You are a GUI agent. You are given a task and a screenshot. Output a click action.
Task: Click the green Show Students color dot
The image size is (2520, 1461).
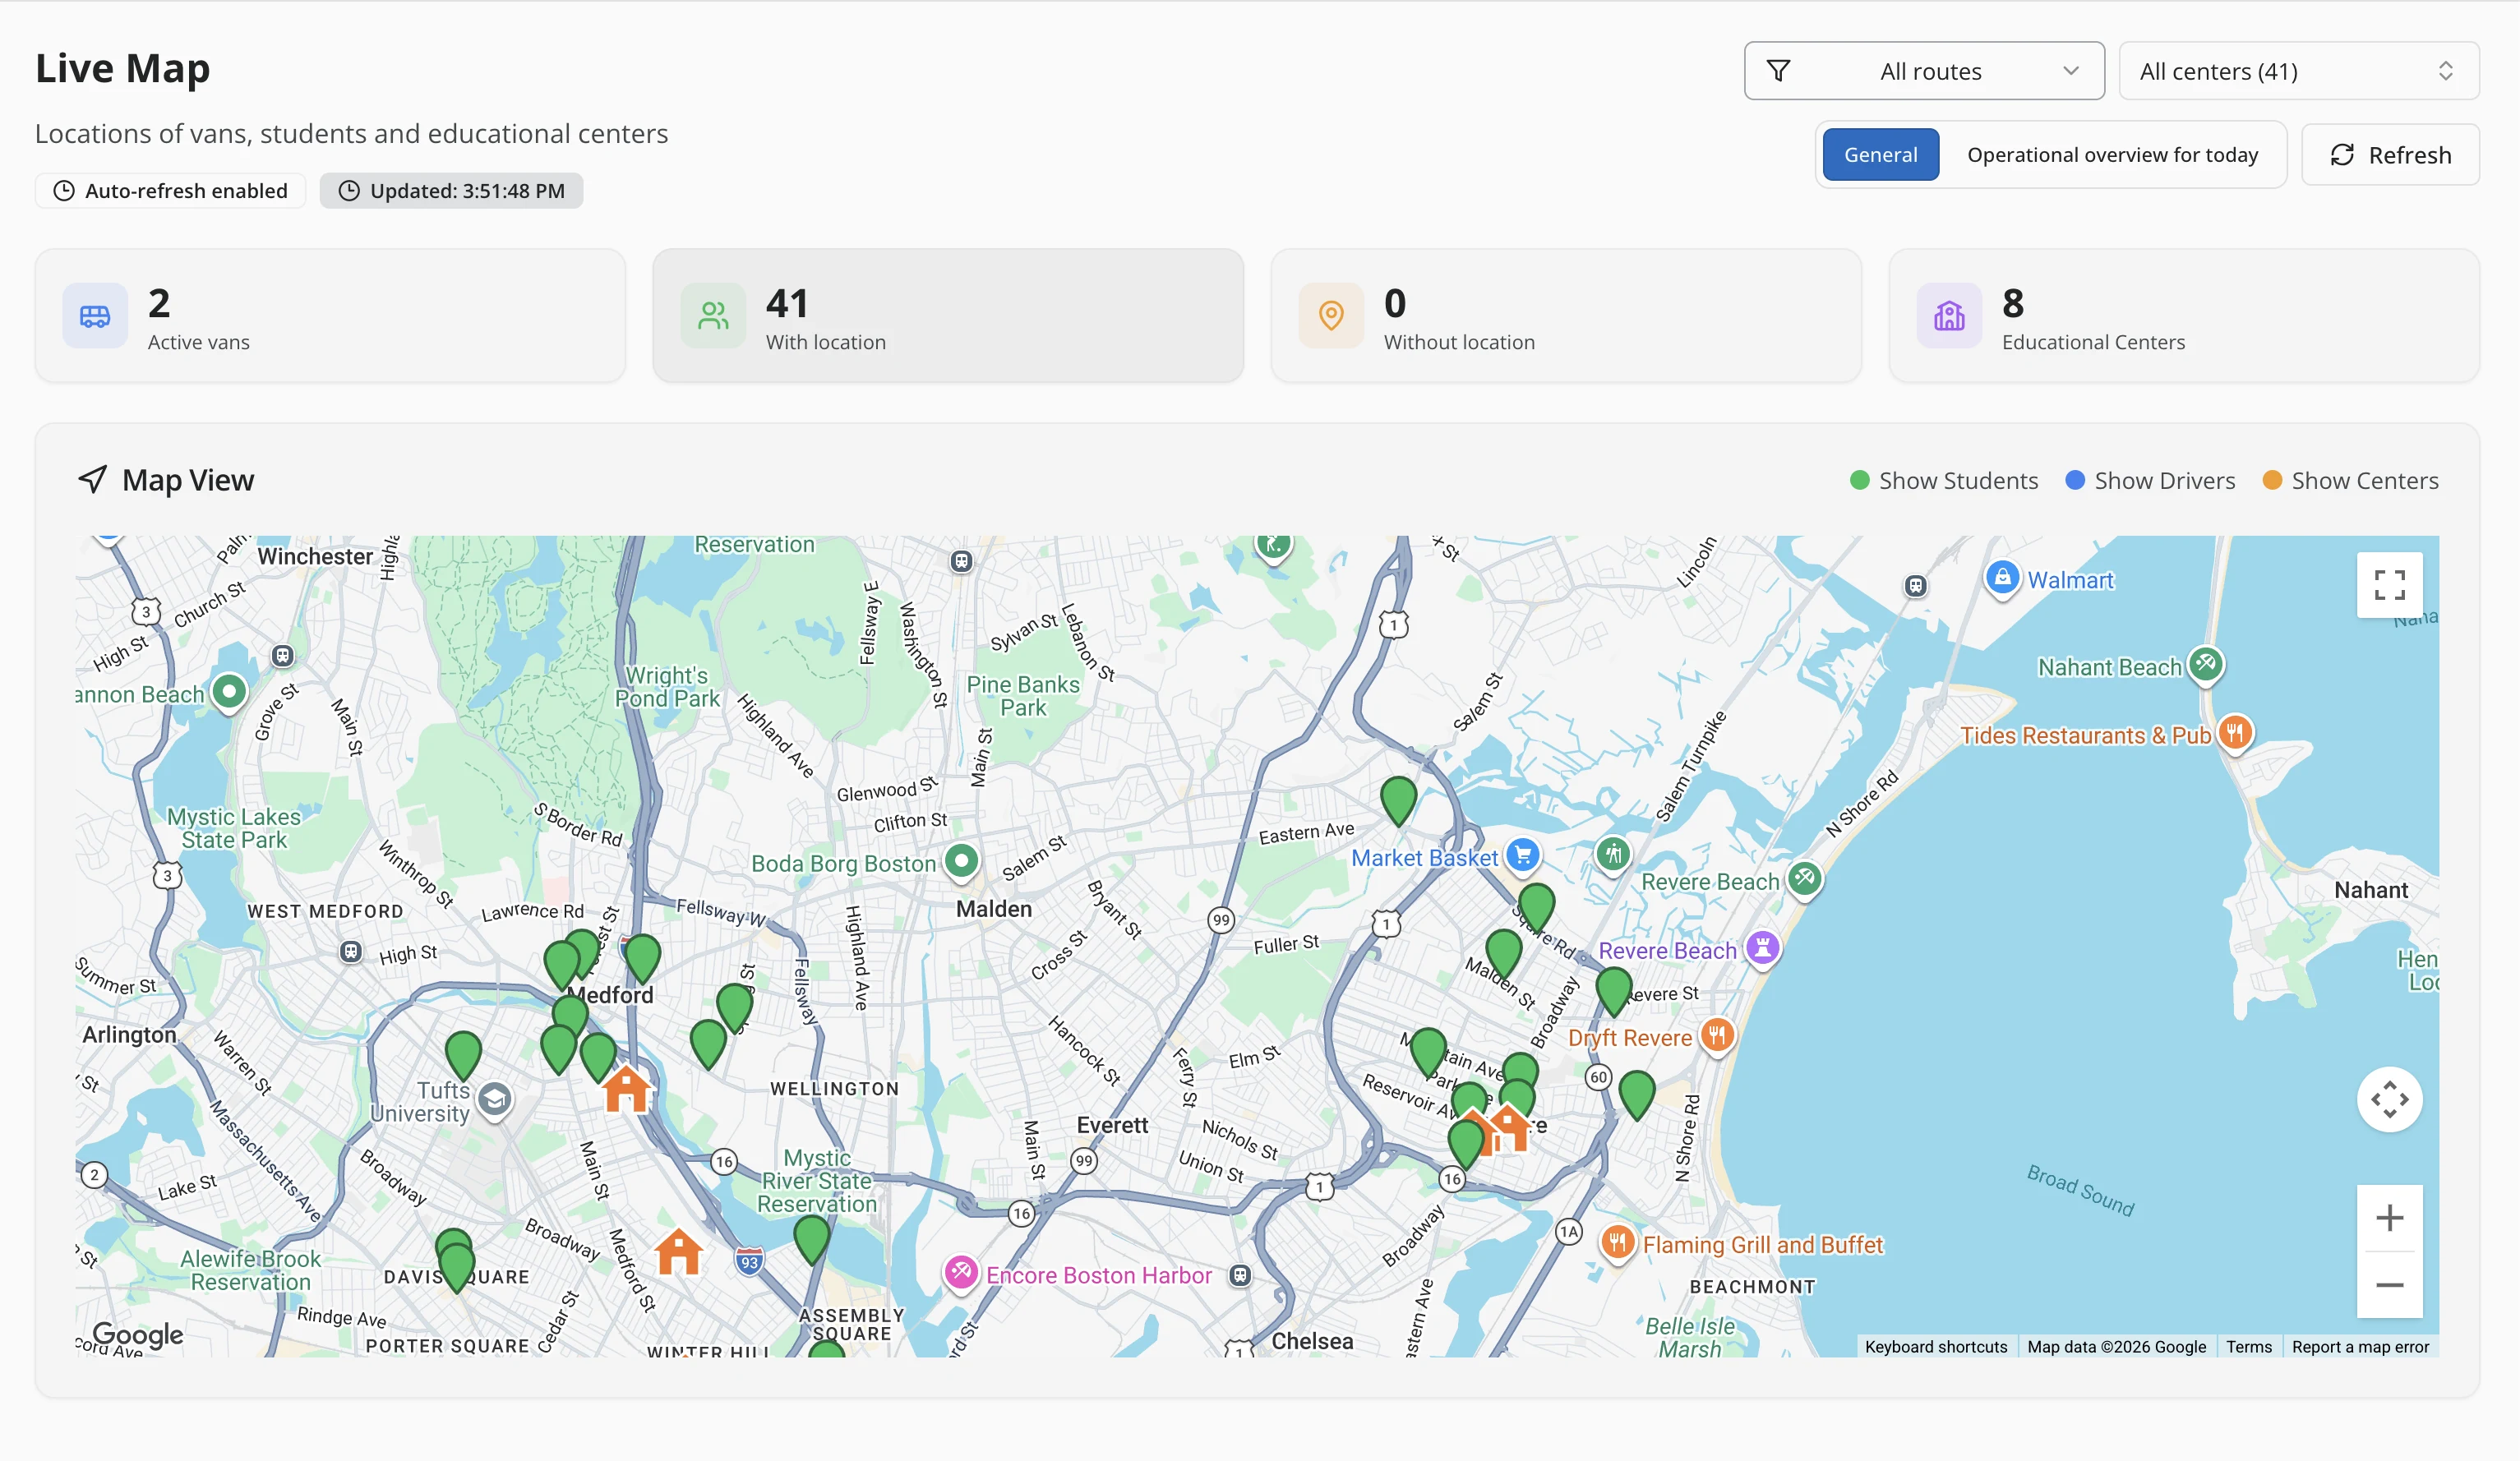[x=1860, y=481]
